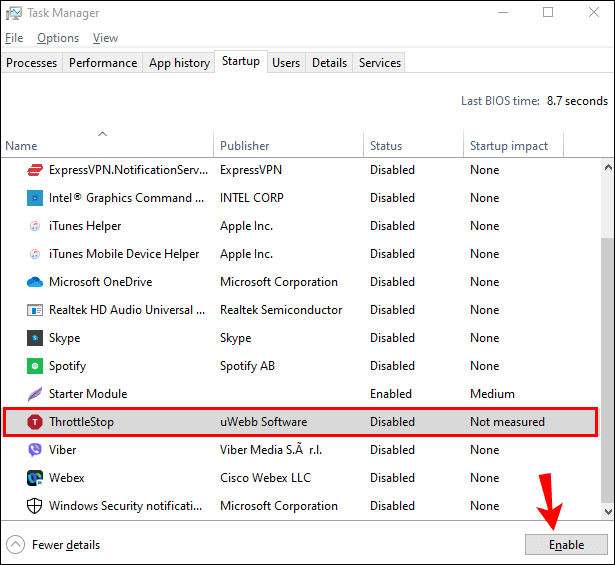
Task: Open the File menu
Action: click(14, 38)
